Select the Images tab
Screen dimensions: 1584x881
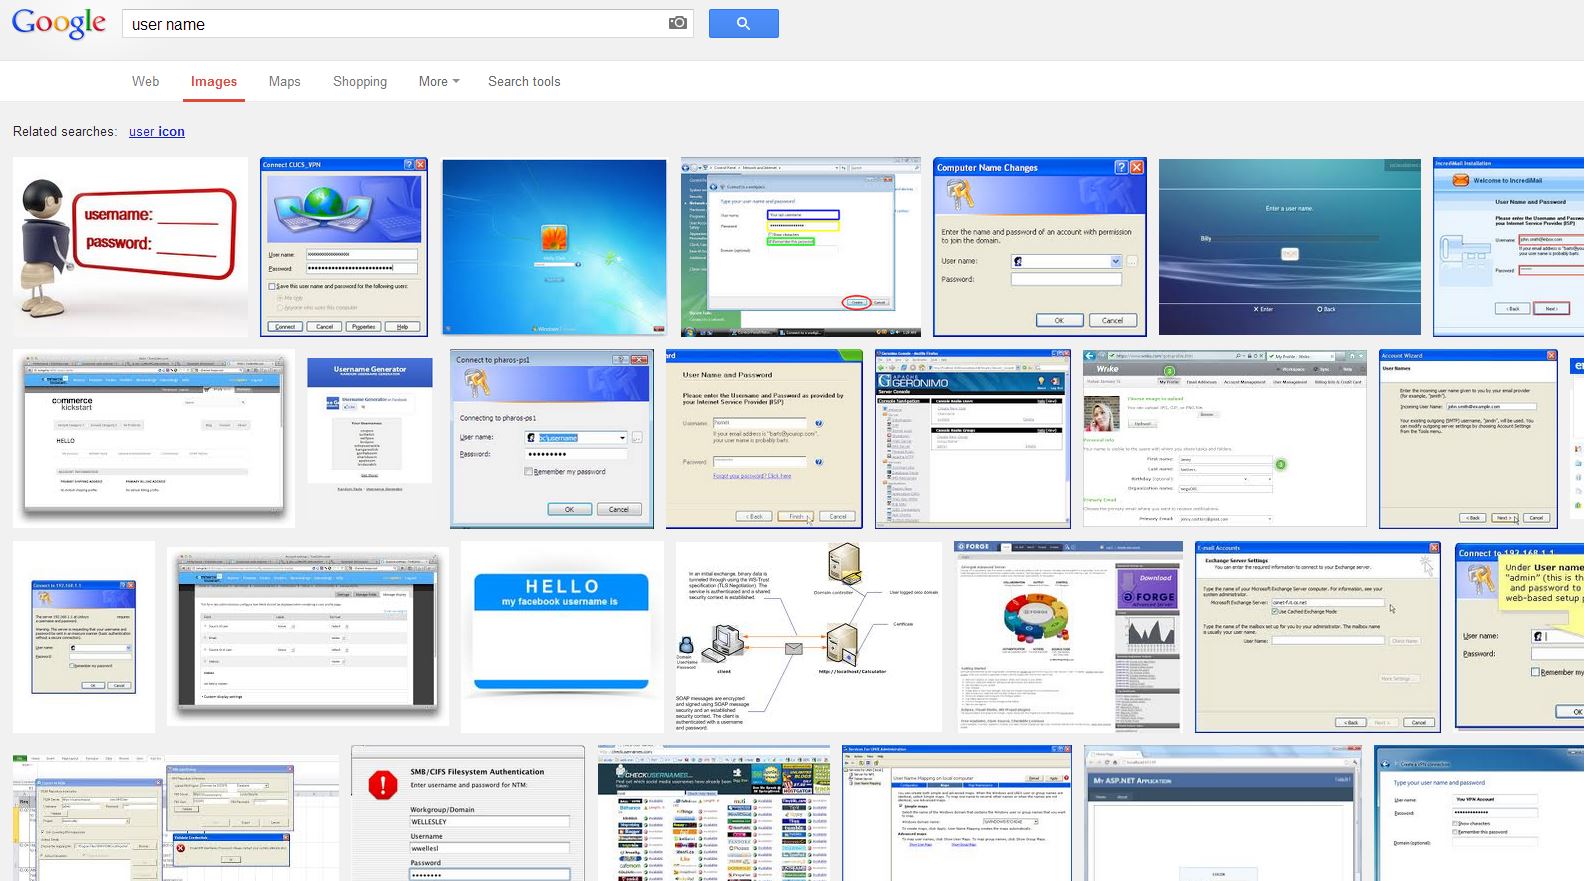click(214, 82)
